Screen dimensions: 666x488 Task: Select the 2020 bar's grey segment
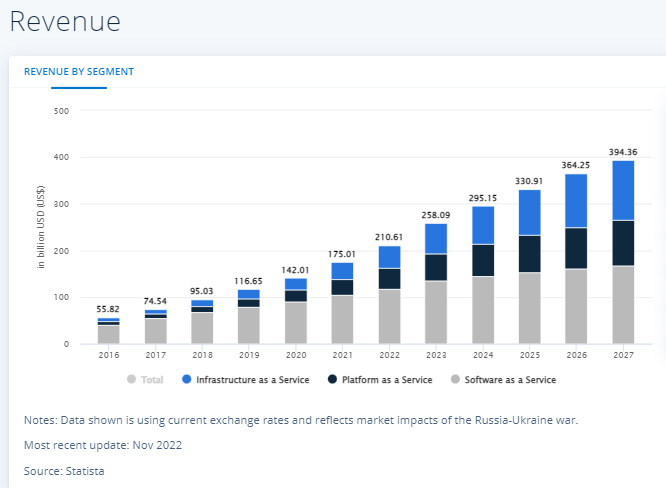pos(296,323)
